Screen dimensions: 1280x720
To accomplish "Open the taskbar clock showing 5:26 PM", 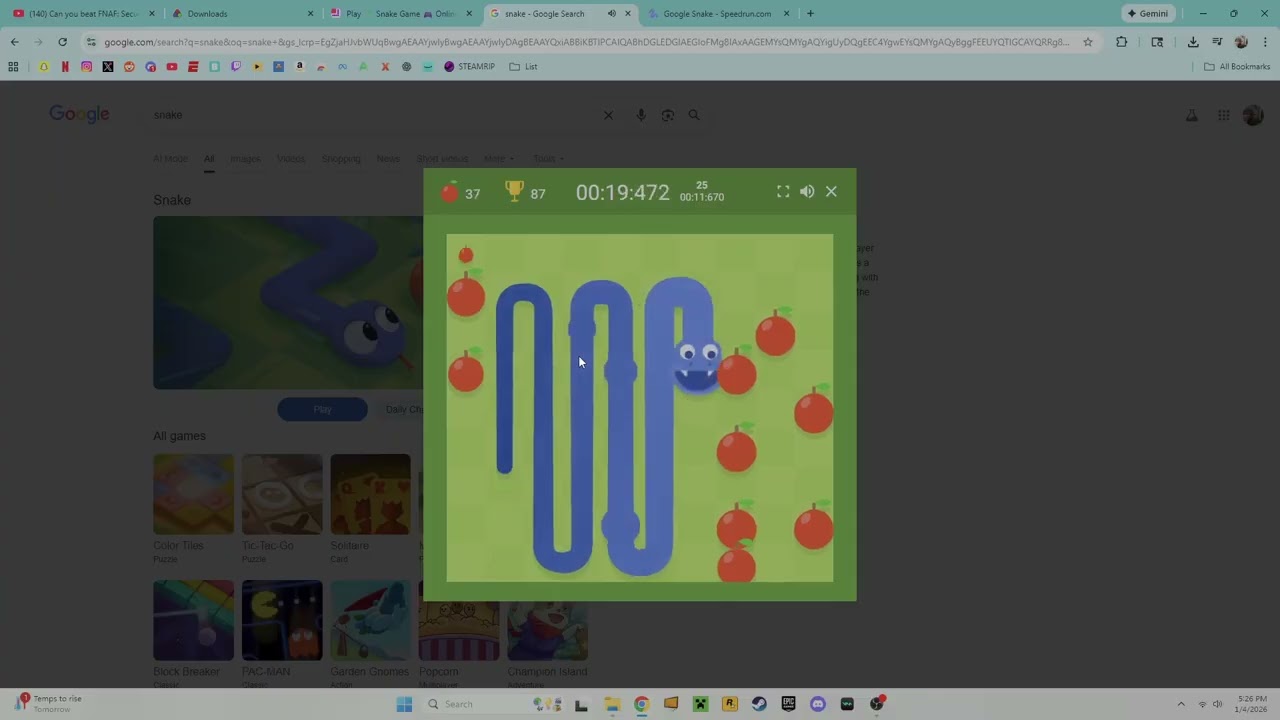I will click(1252, 704).
